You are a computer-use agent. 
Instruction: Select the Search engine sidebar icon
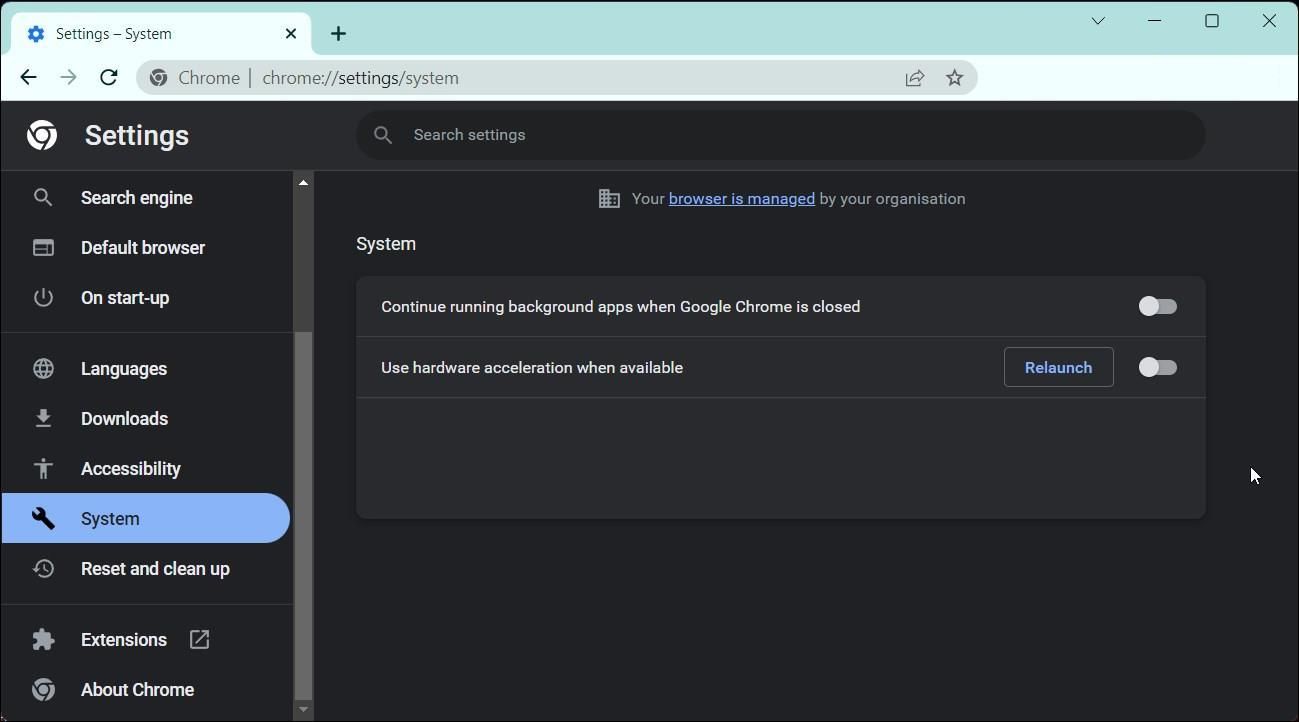coord(43,197)
